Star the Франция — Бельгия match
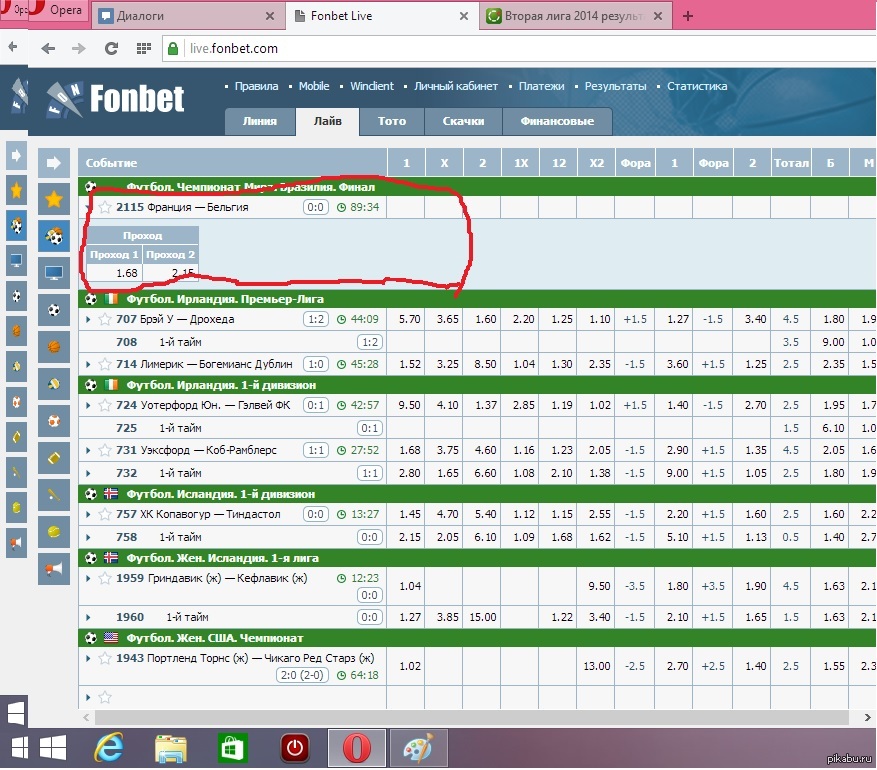This screenshot has width=877, height=770. tap(105, 207)
